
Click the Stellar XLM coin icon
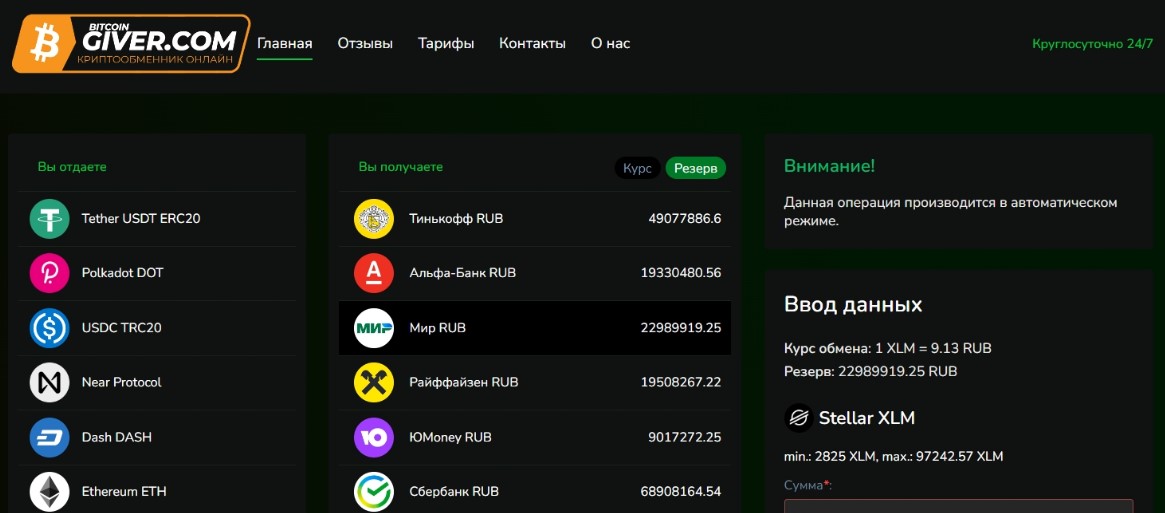click(799, 418)
